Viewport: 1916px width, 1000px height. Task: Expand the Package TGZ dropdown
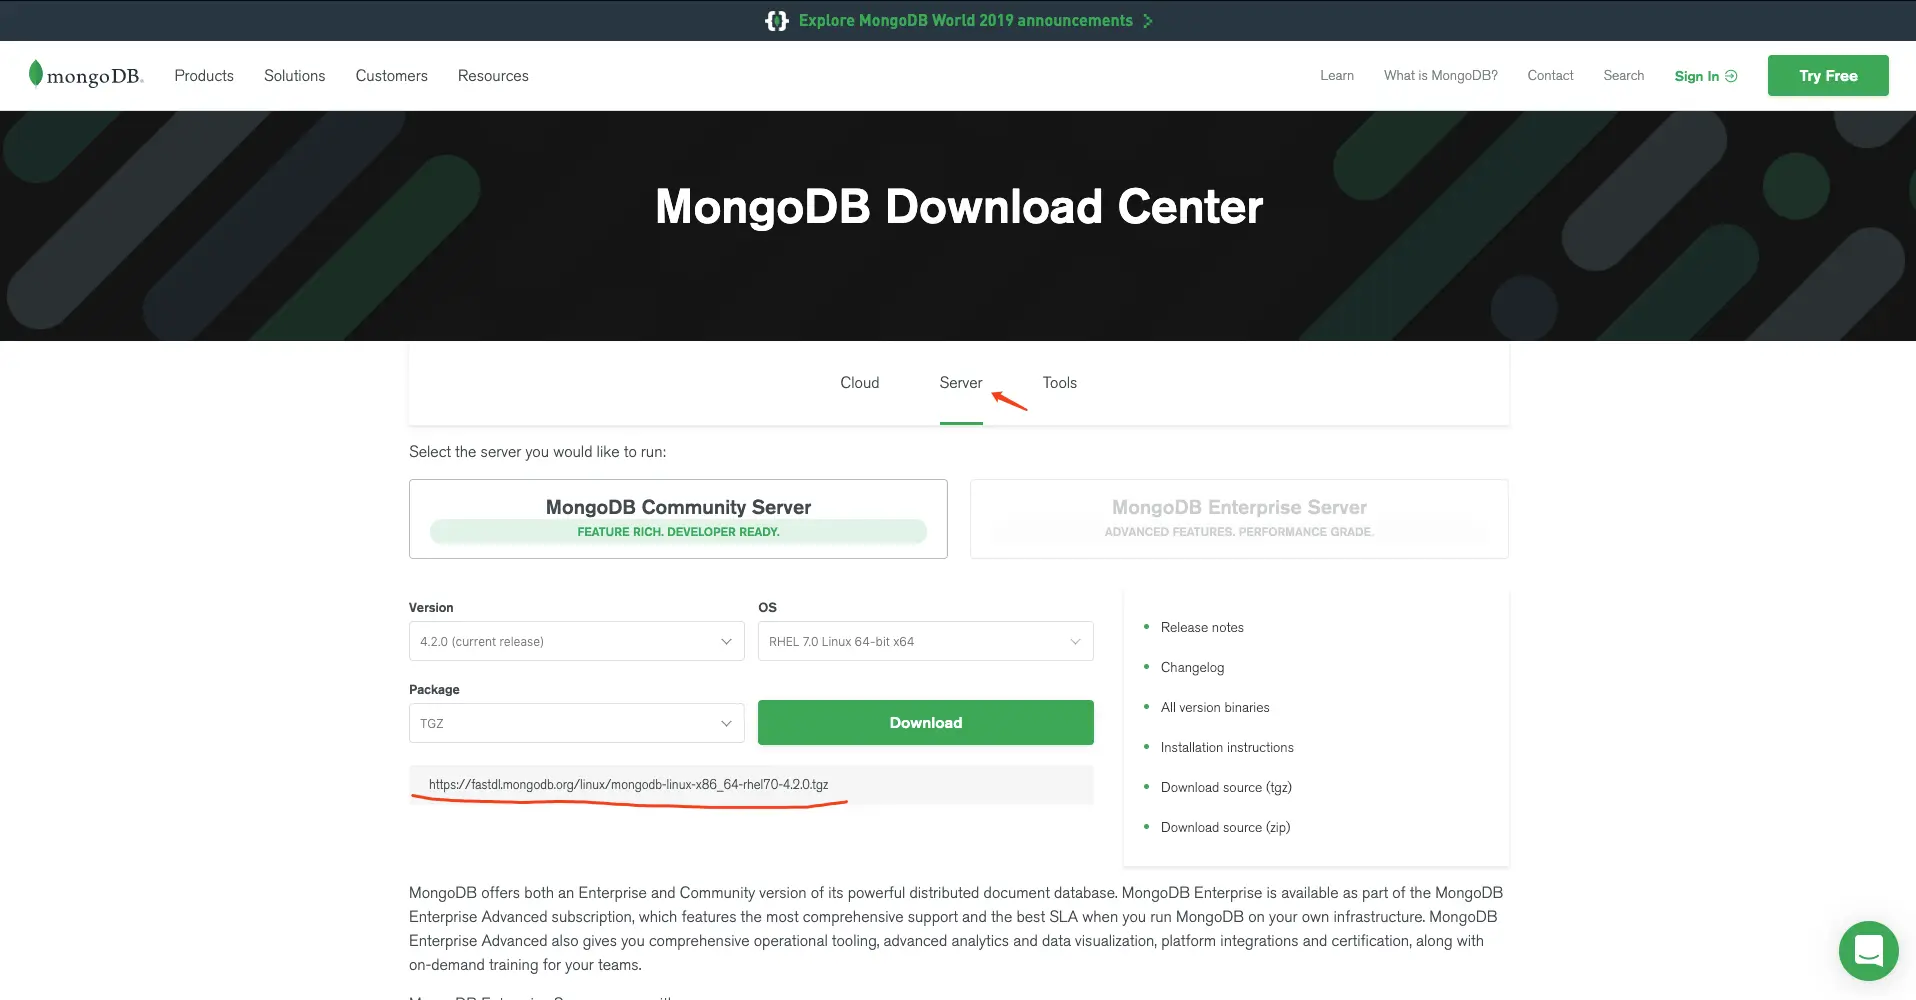tap(577, 723)
